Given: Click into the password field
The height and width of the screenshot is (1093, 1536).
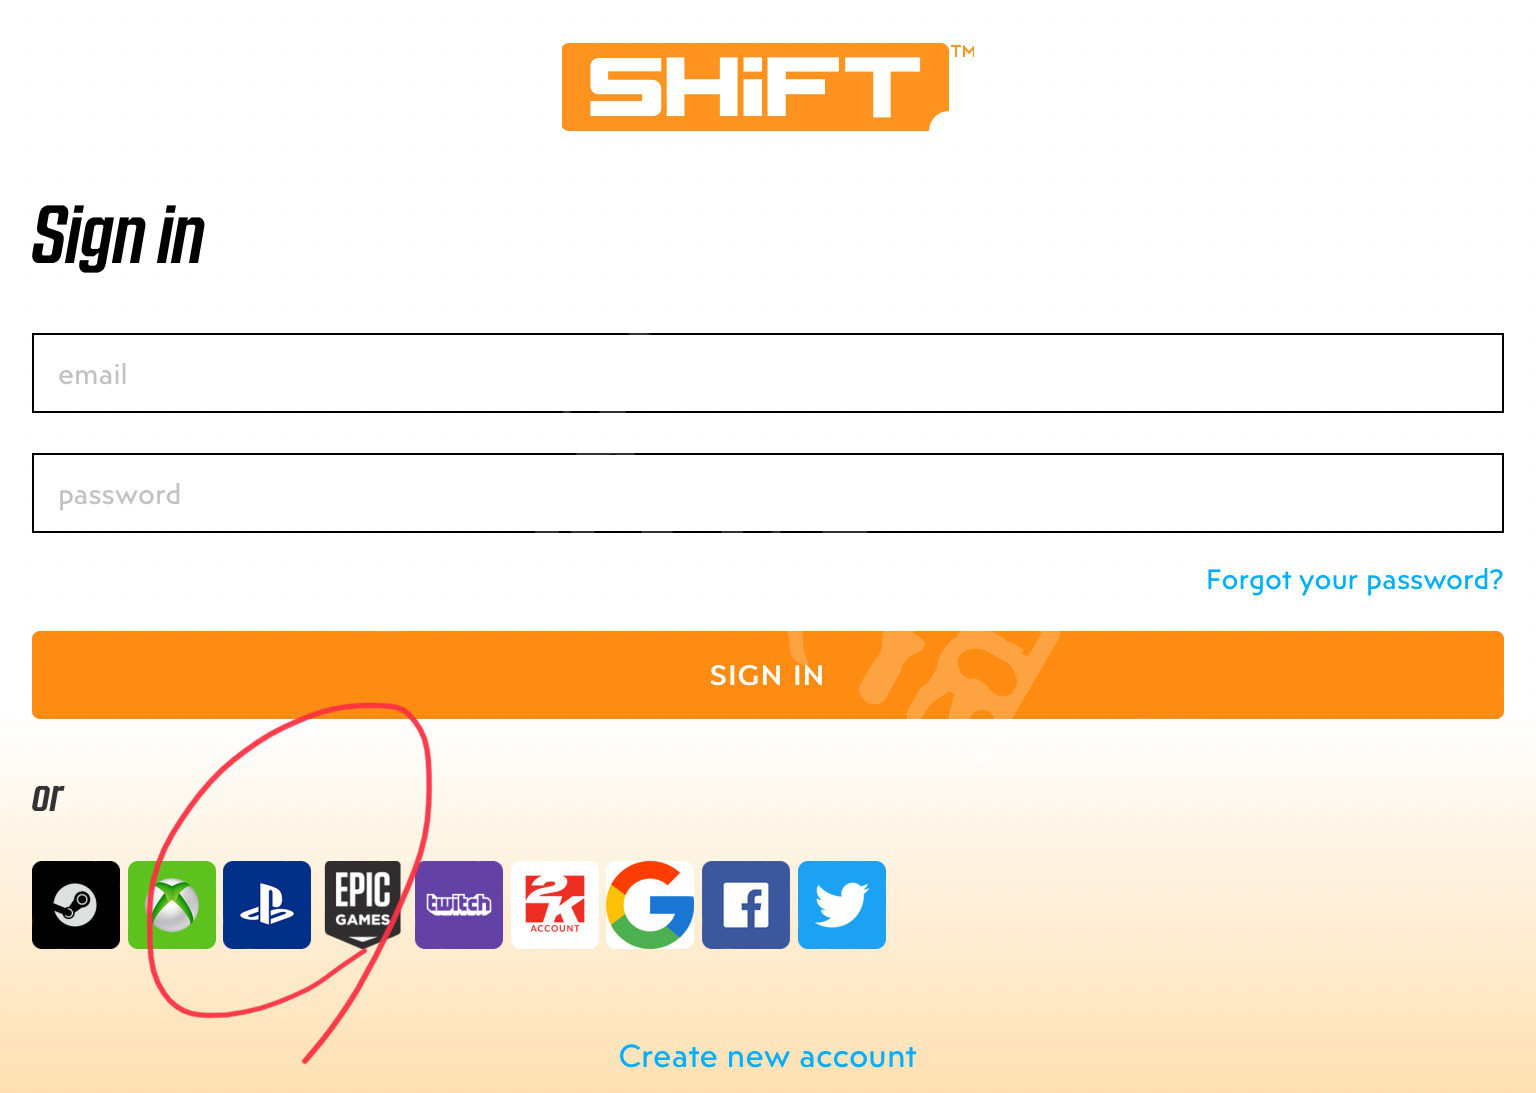Looking at the screenshot, I should (768, 493).
